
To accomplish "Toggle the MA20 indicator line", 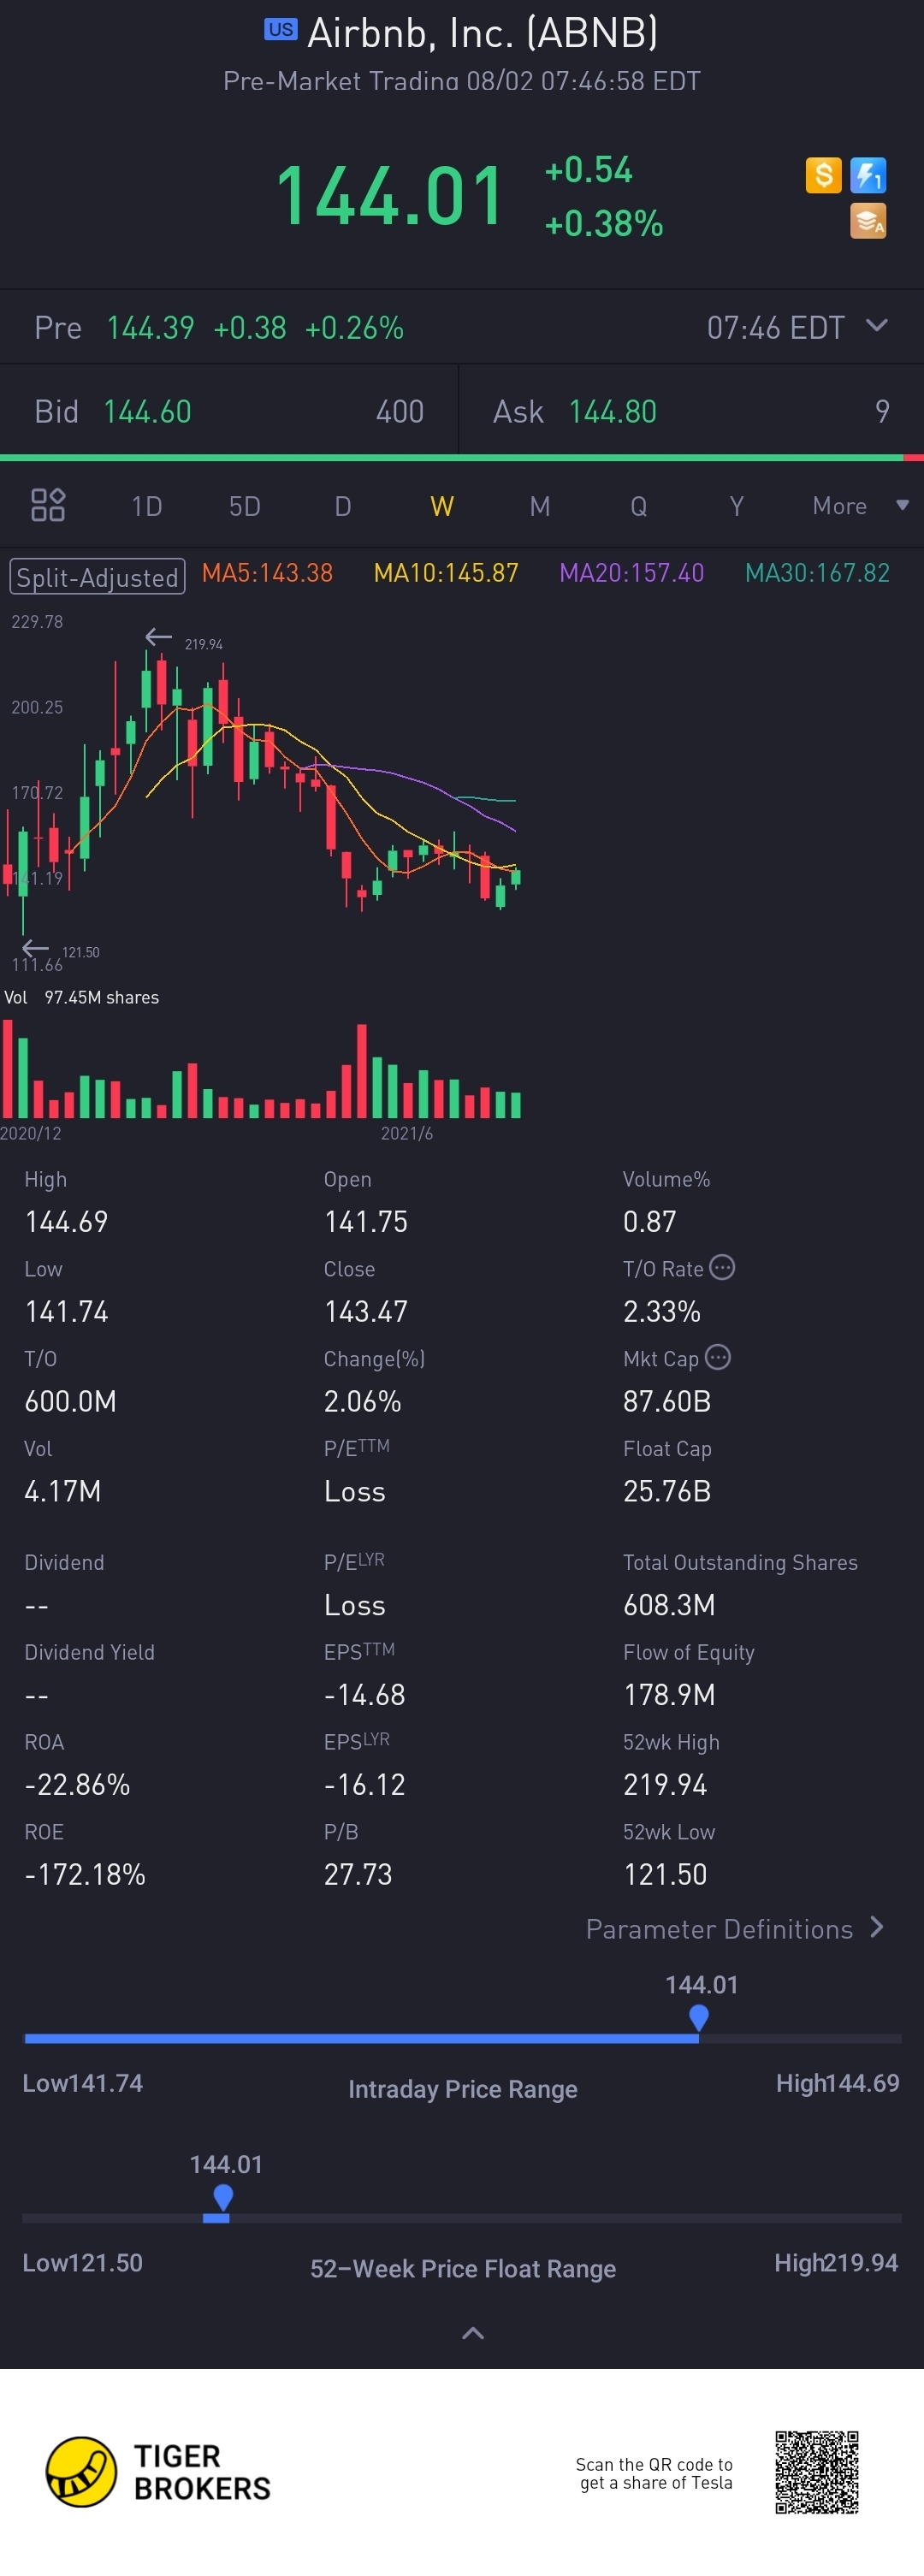I will pos(631,573).
